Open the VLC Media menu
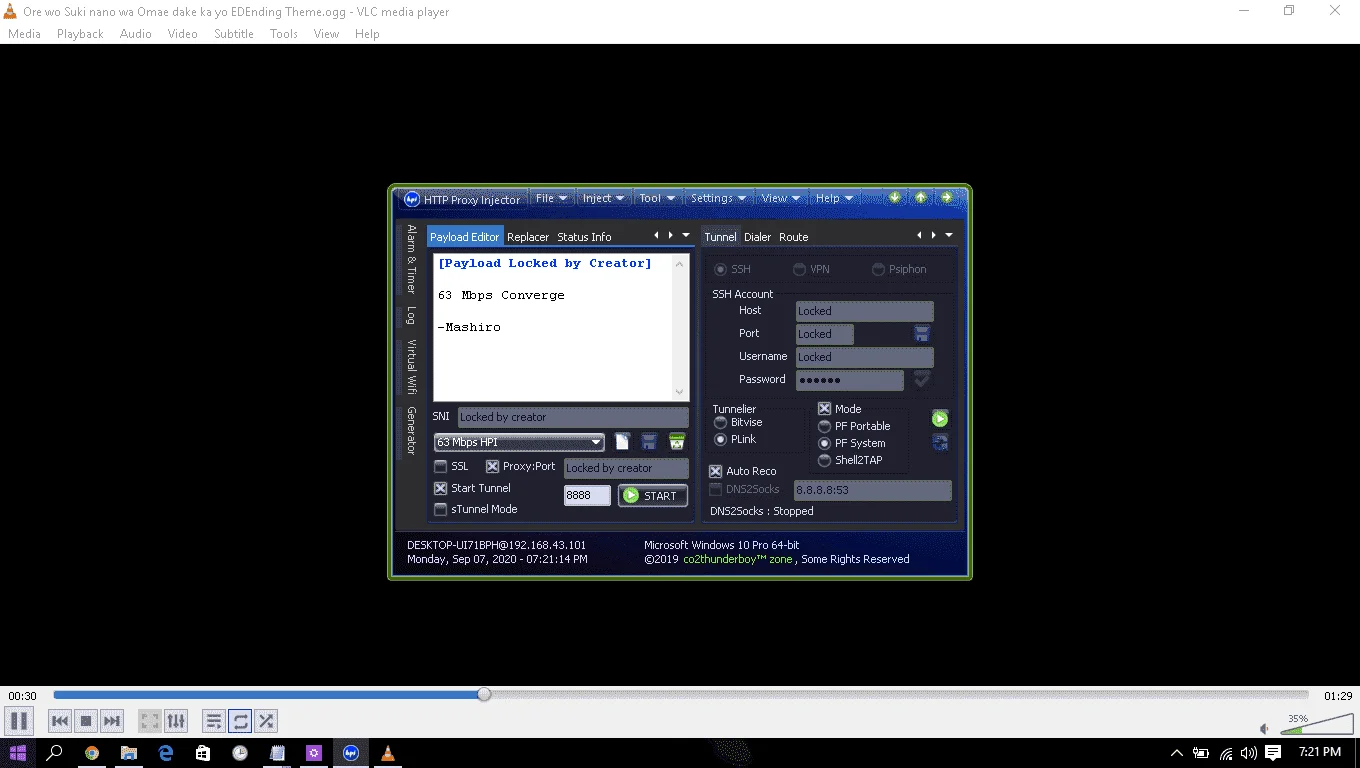Viewport: 1360px width, 768px height. 24,33
